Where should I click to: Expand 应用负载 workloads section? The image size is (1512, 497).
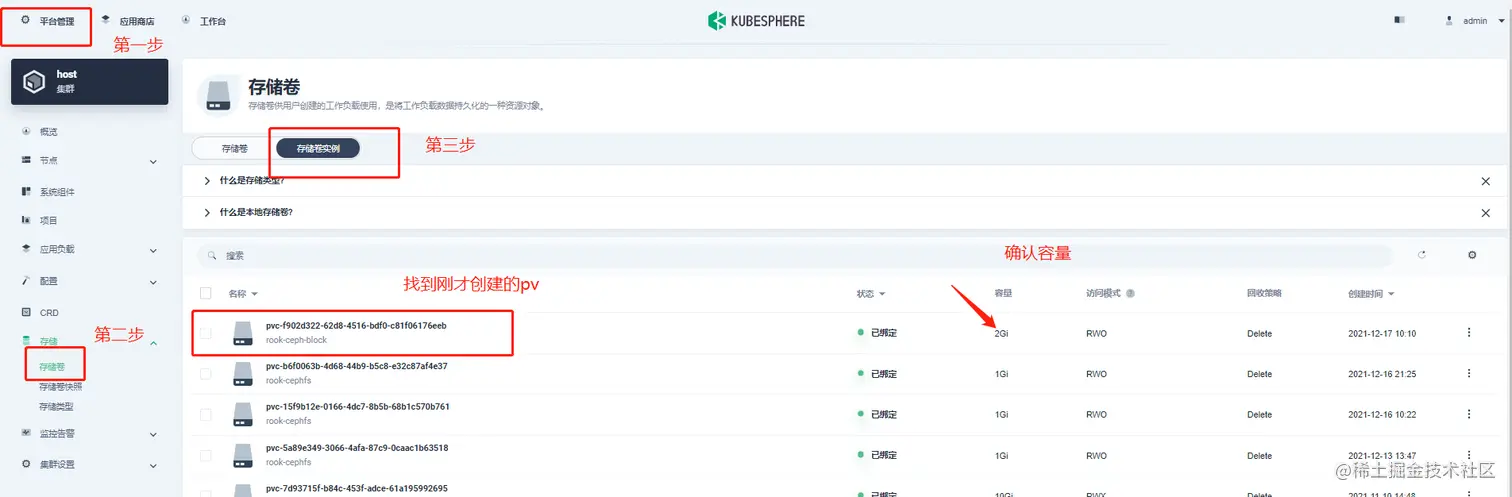pos(90,250)
